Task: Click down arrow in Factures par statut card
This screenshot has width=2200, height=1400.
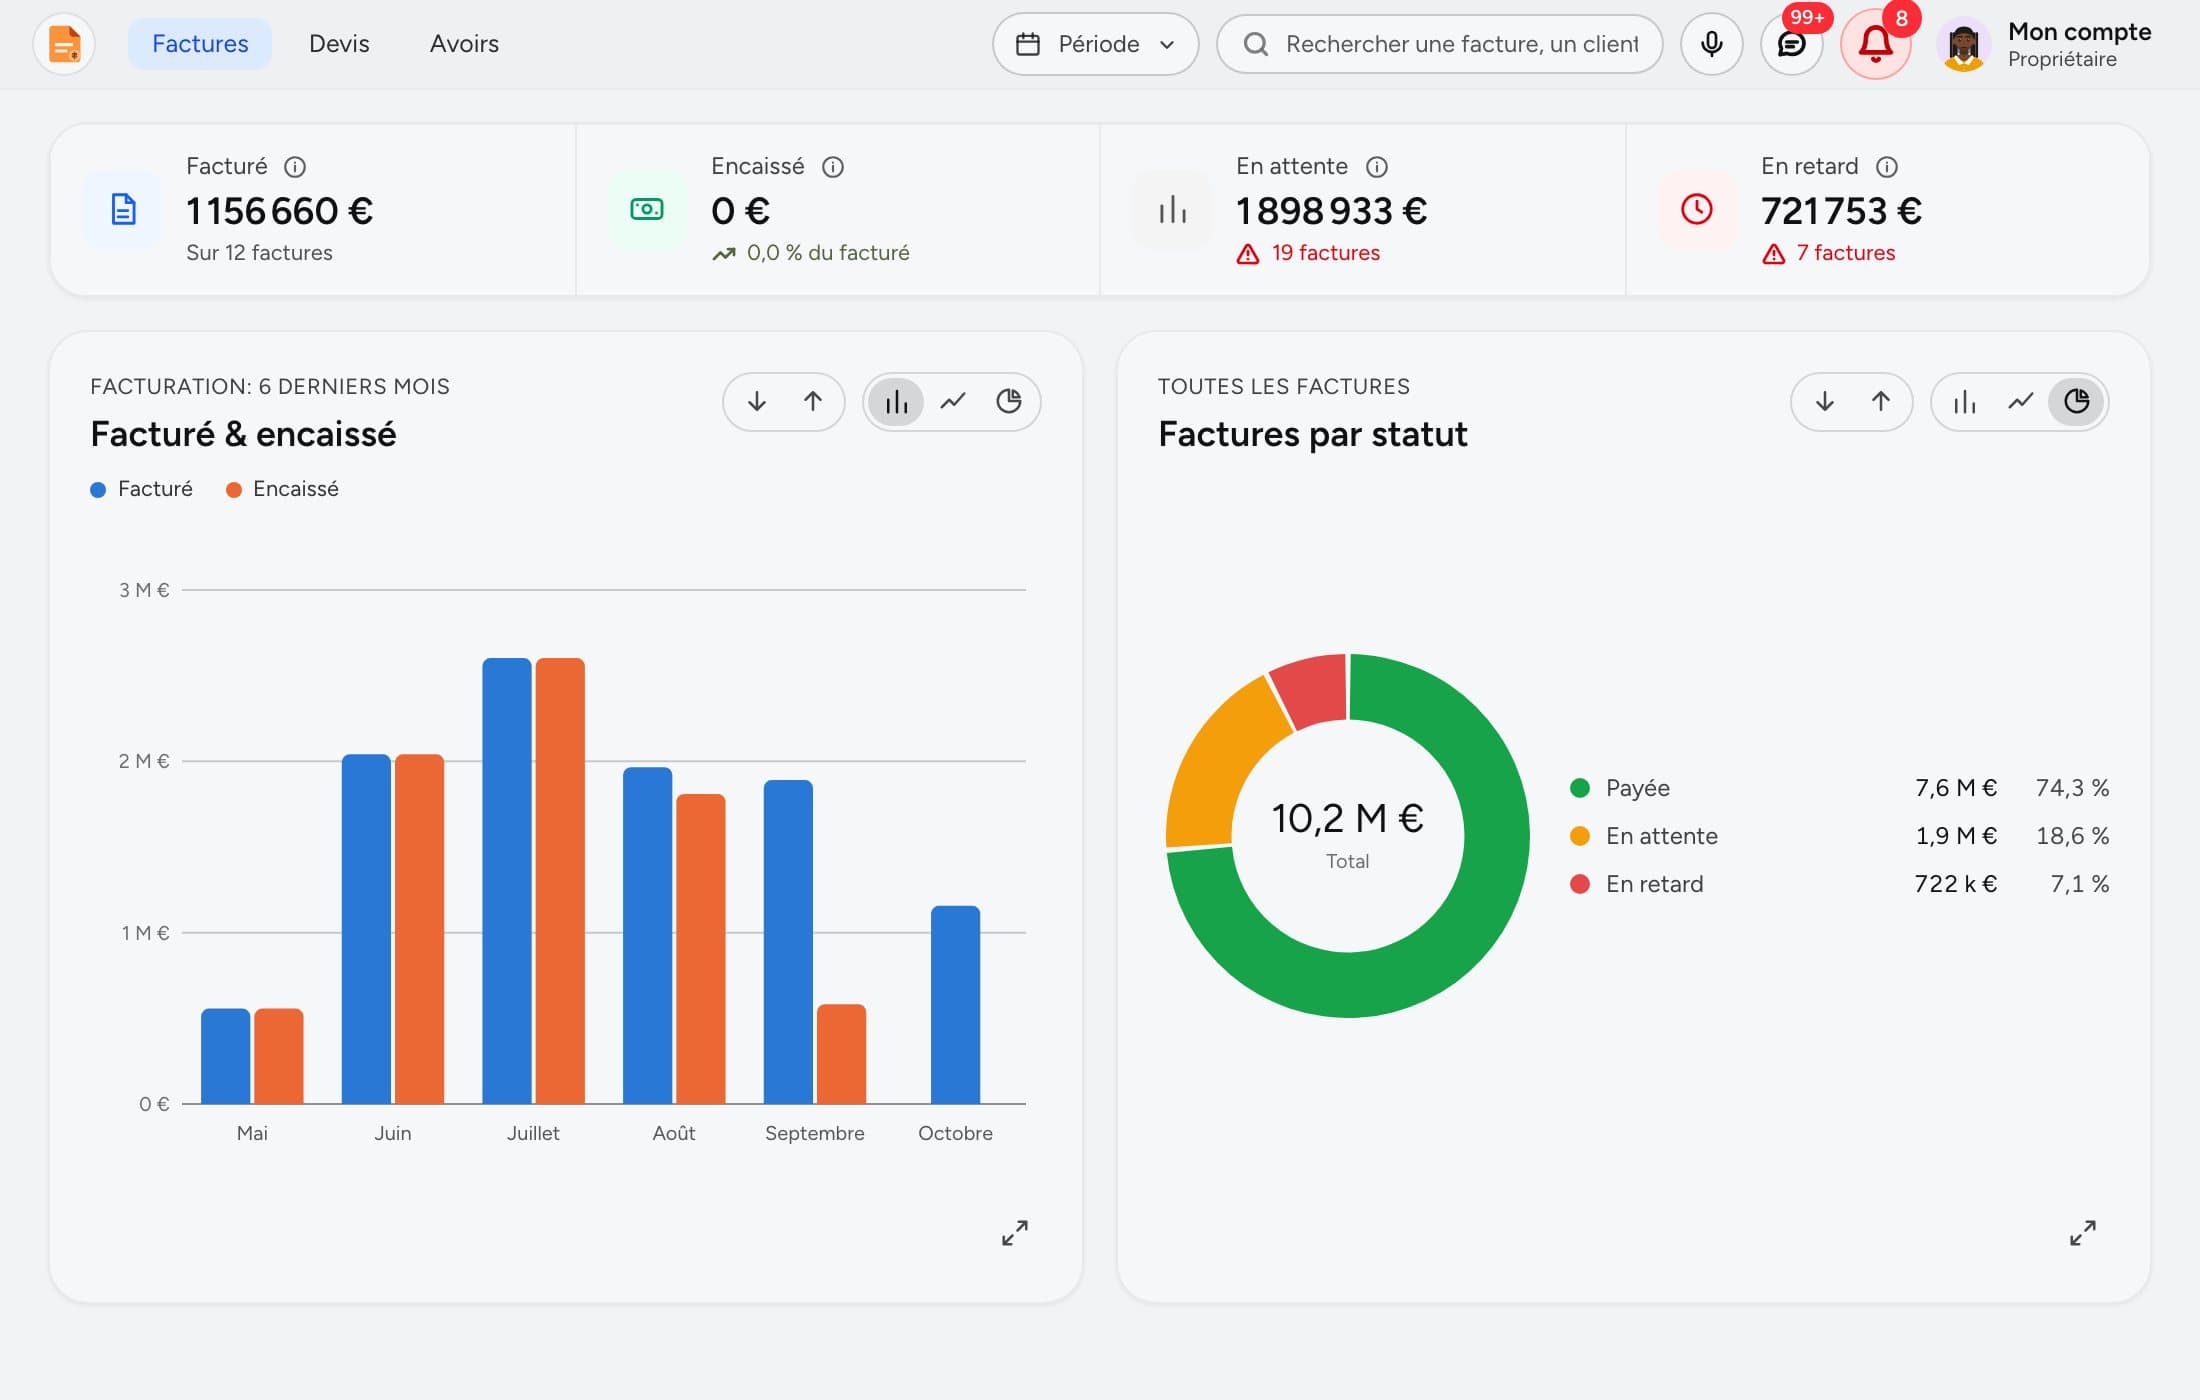Action: (x=1825, y=402)
